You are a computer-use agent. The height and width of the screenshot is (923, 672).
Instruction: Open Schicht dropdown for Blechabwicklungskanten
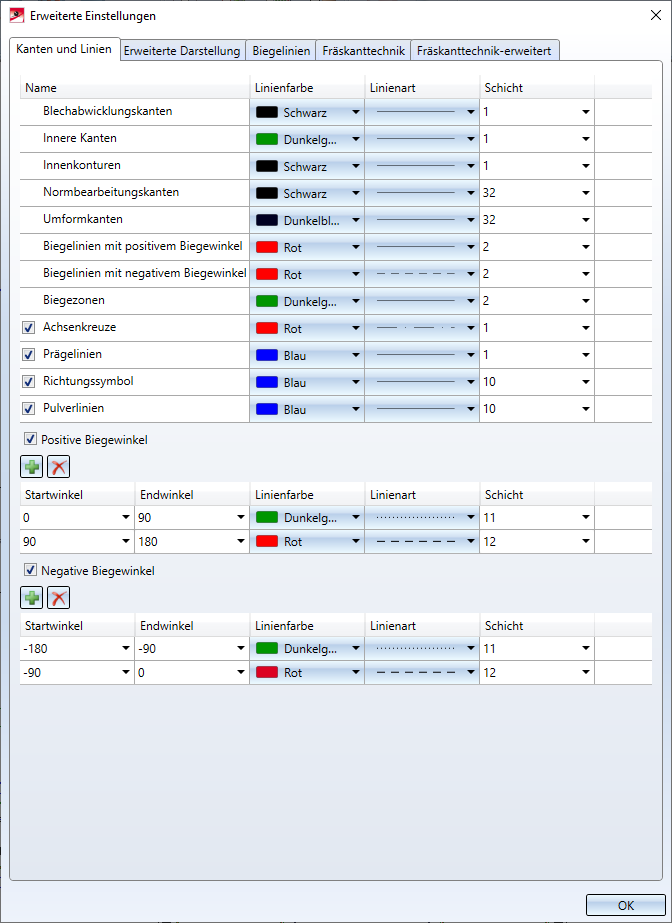(x=585, y=112)
